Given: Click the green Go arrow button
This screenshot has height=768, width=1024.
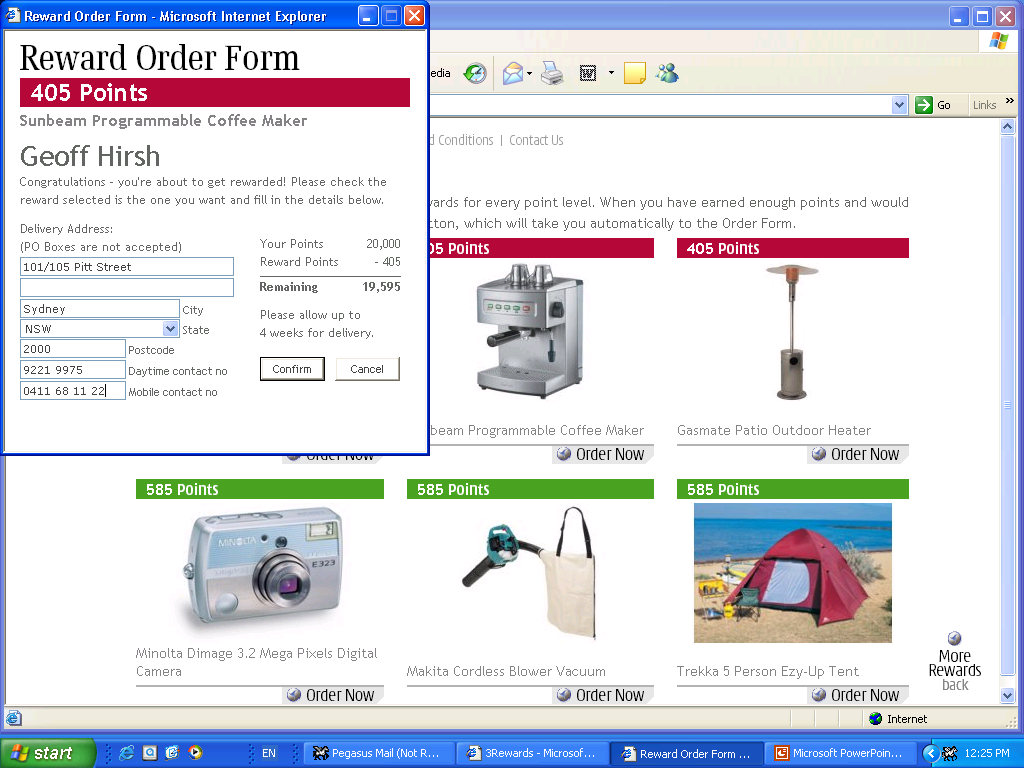Looking at the screenshot, I should [923, 104].
